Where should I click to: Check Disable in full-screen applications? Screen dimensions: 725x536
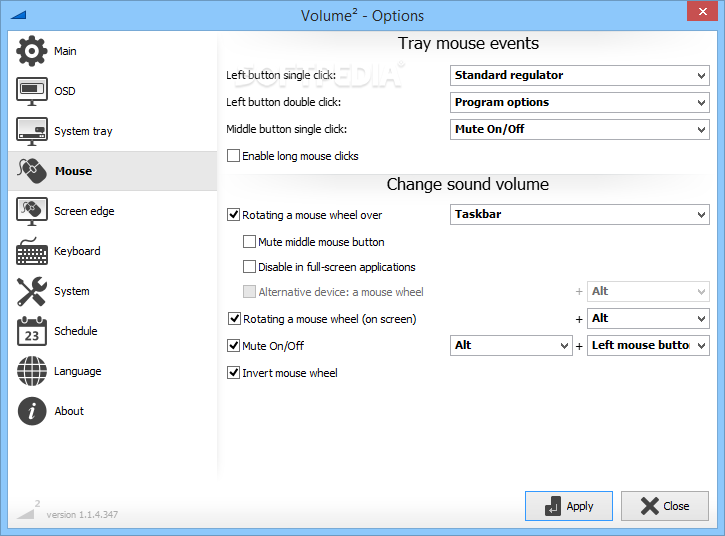coord(249,266)
